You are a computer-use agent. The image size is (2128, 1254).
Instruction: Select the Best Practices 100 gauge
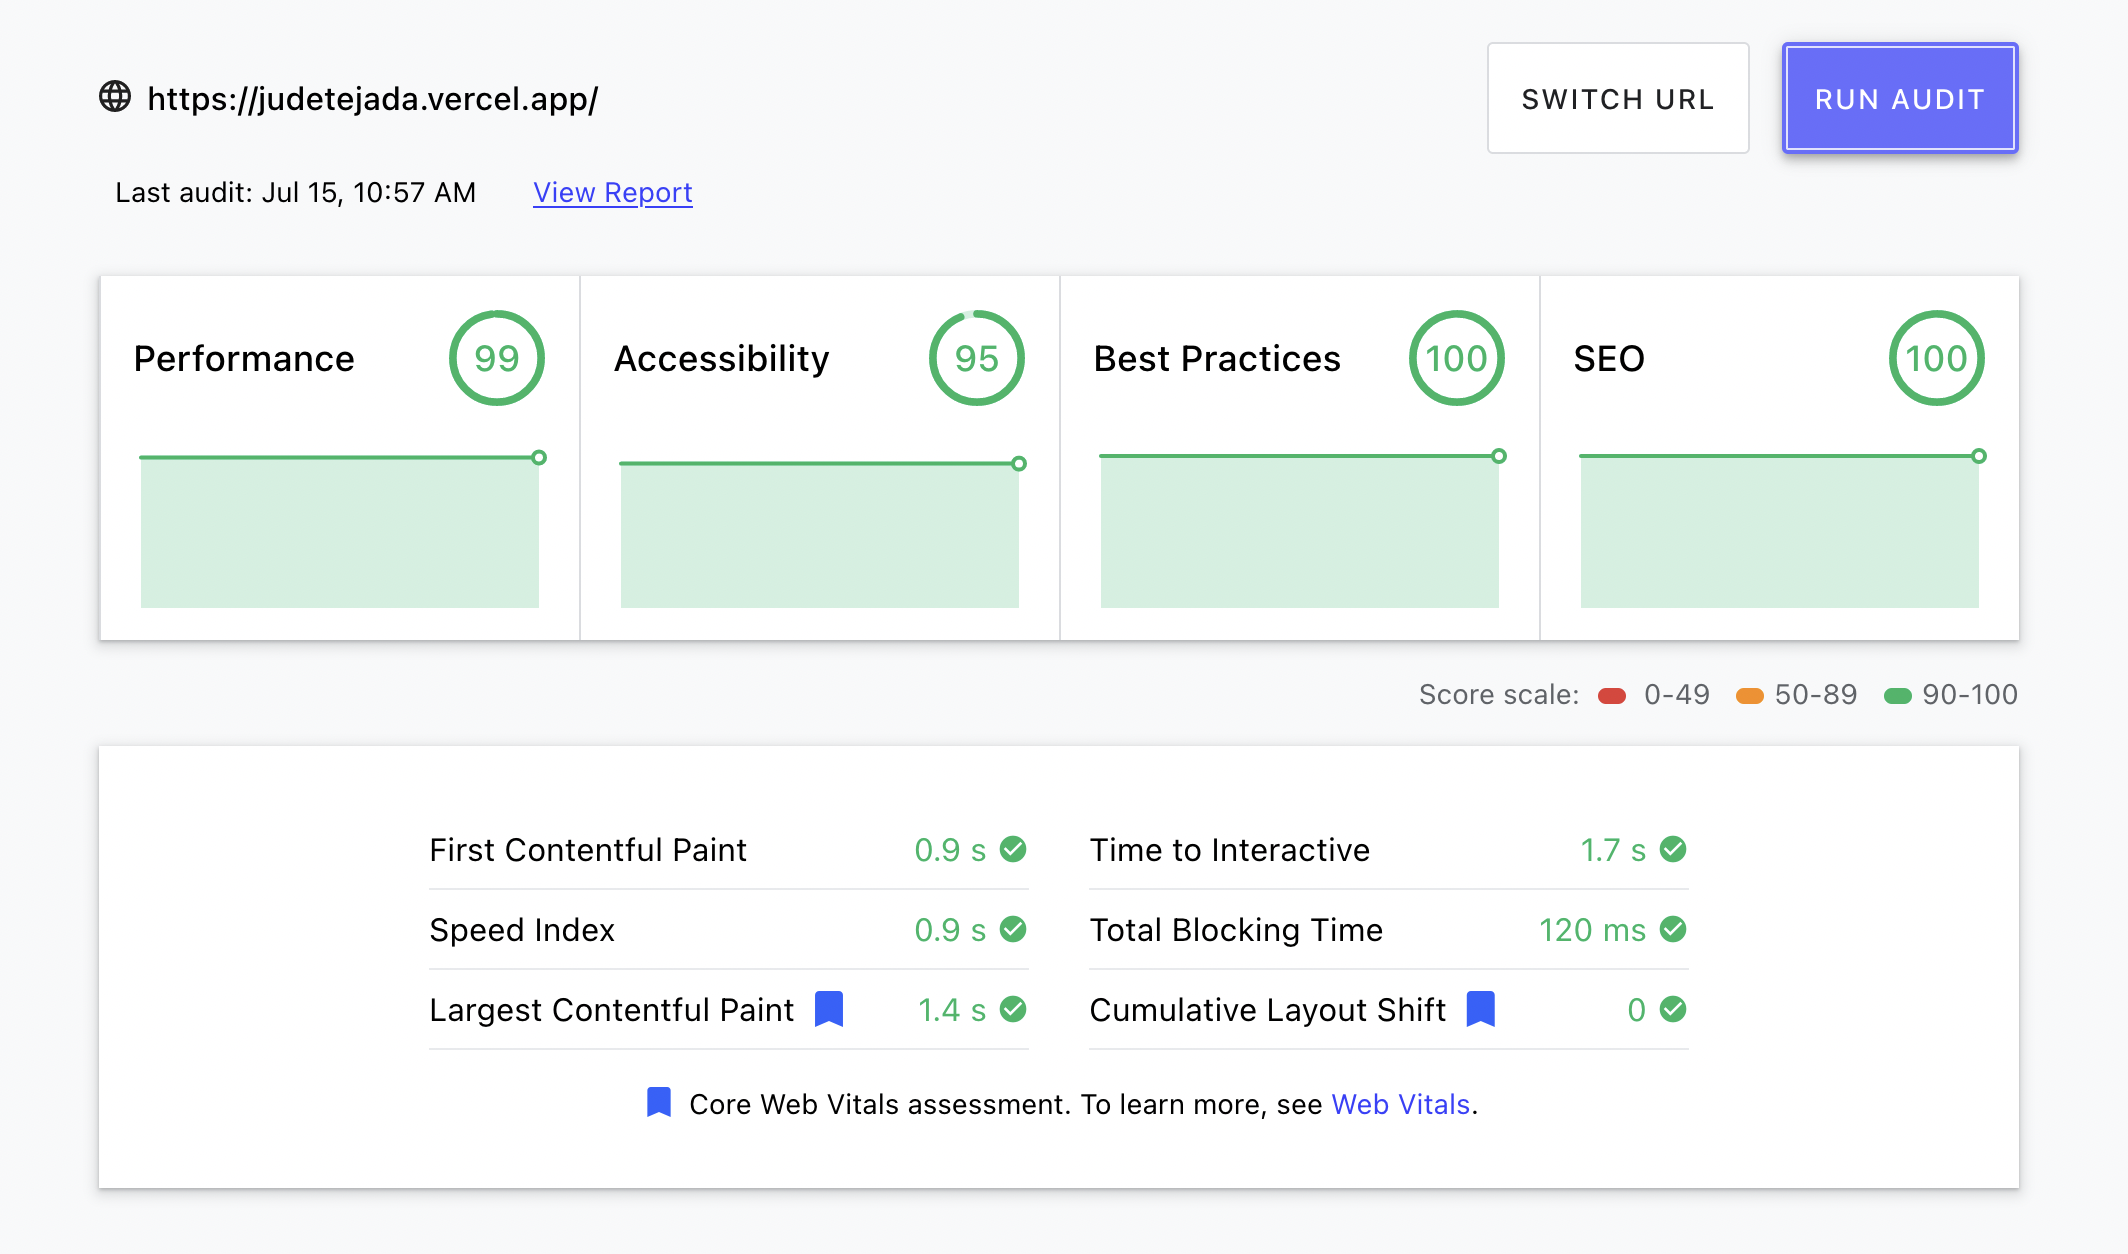coord(1457,357)
